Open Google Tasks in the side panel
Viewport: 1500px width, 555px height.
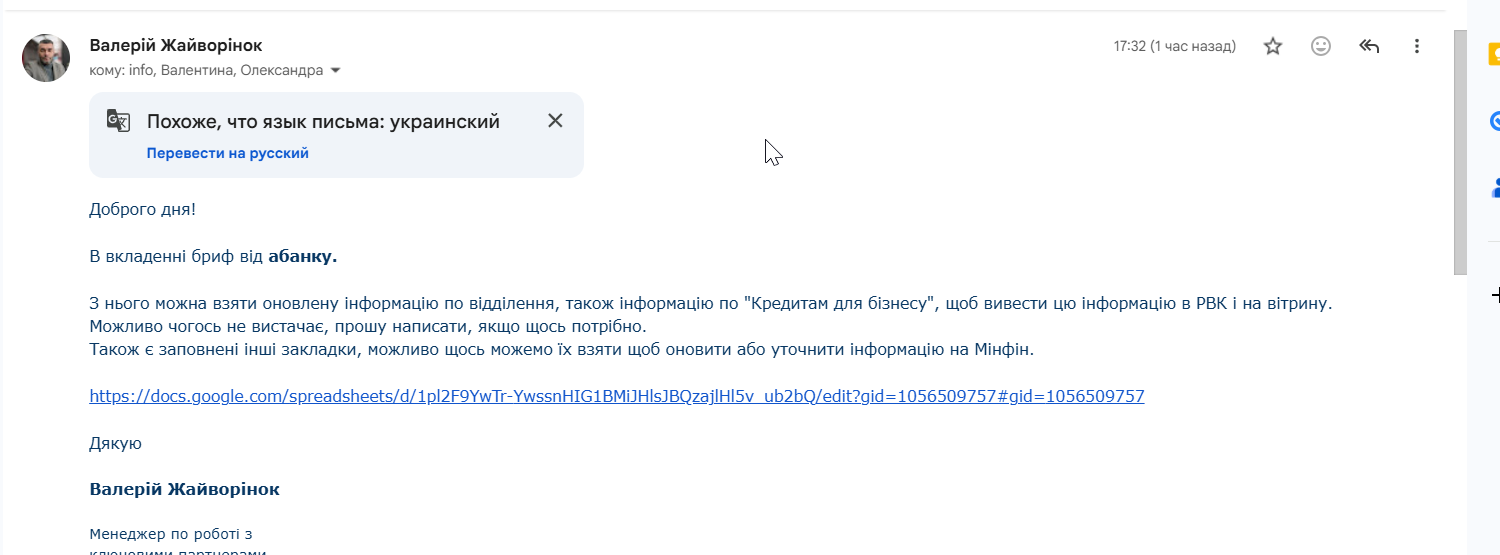point(1495,121)
